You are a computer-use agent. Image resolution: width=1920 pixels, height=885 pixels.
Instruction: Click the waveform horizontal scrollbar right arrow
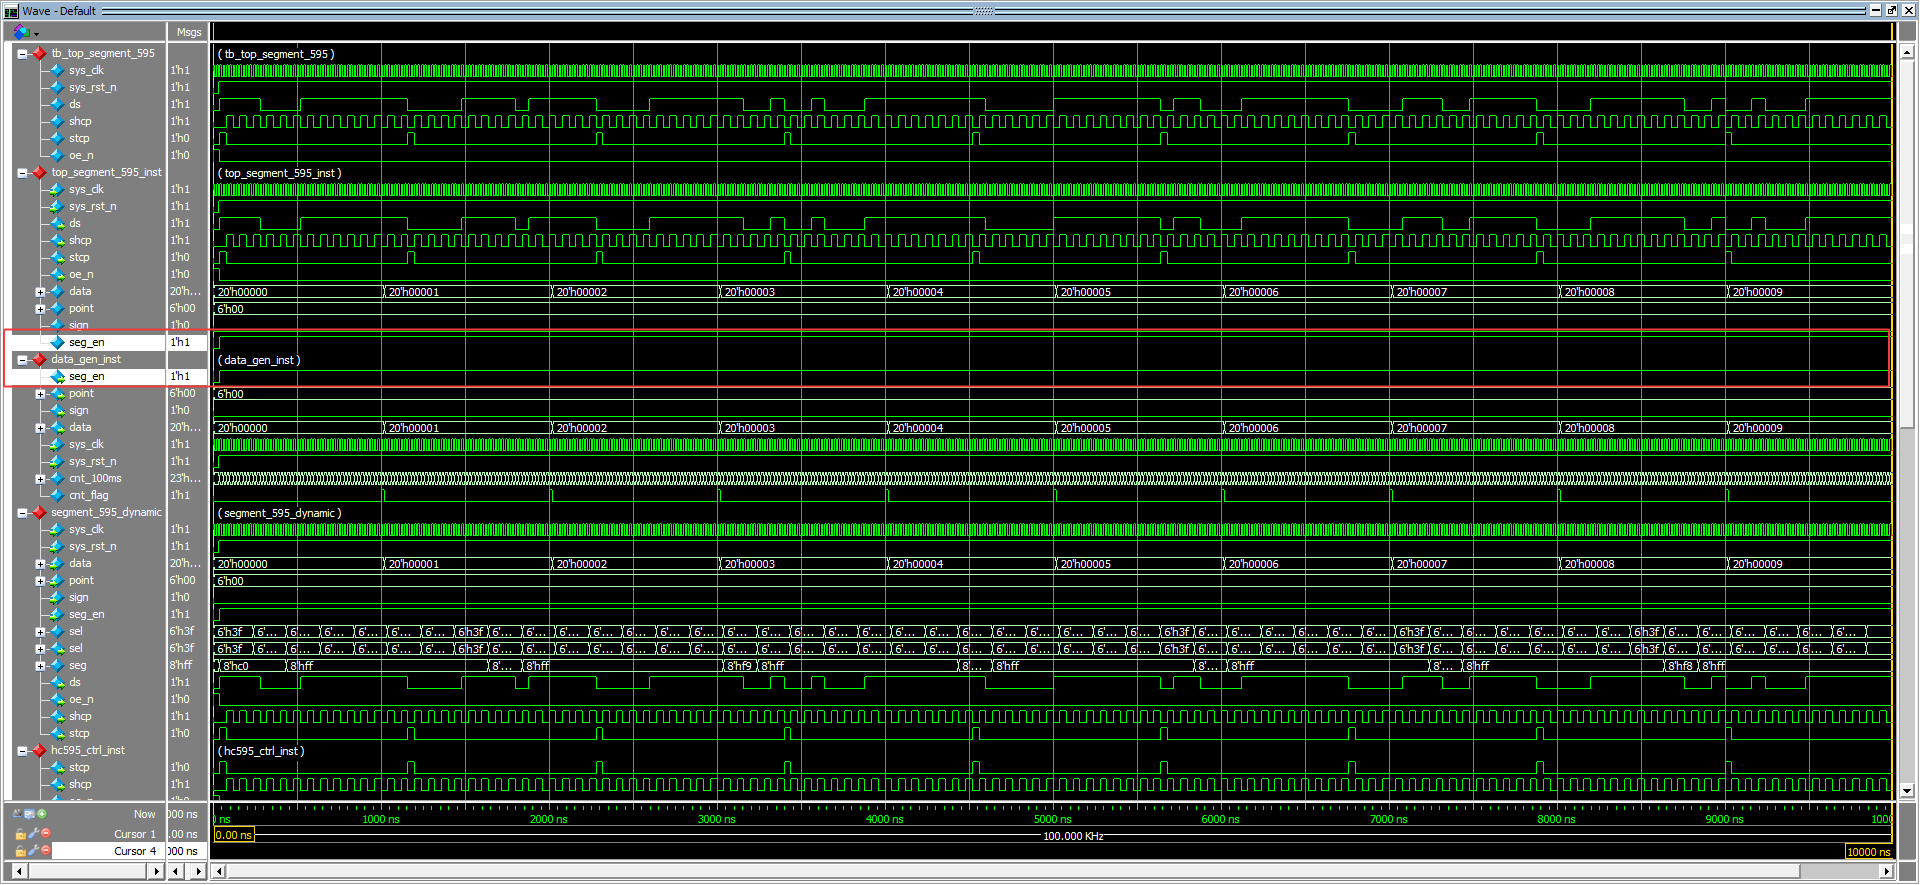click(x=1887, y=872)
